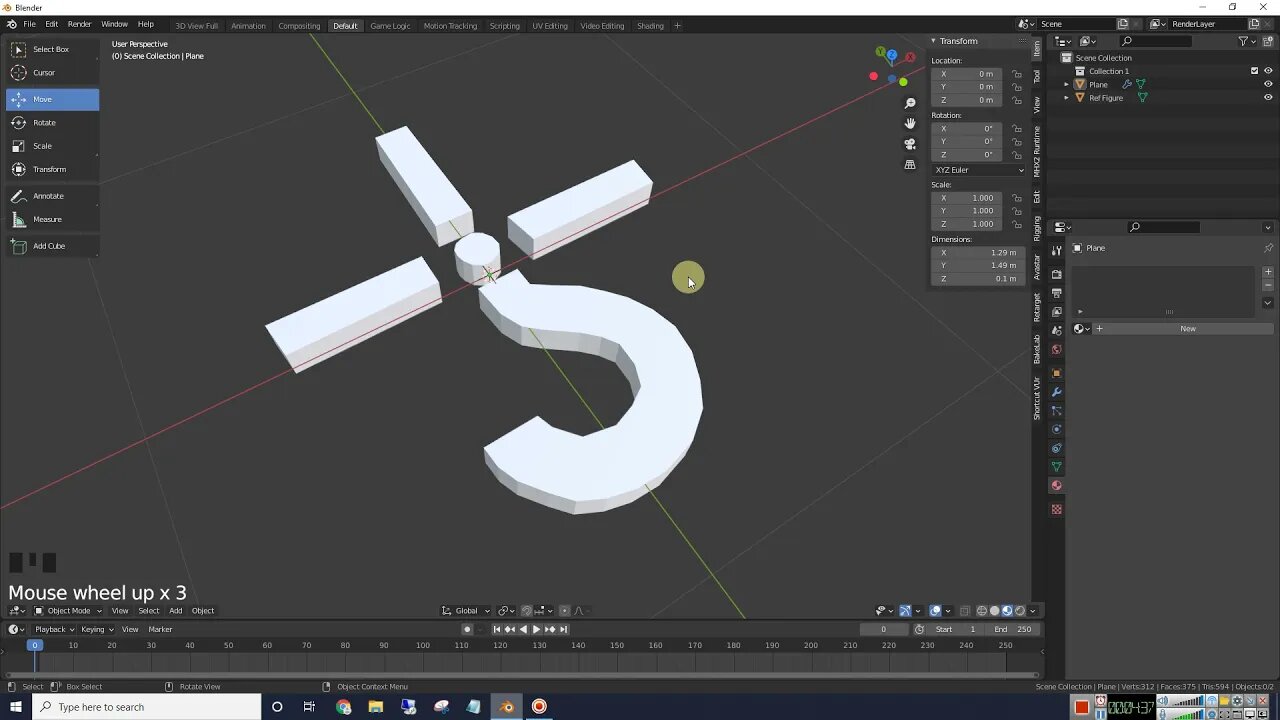The width and height of the screenshot is (1280, 720).
Task: Hide Collection 1 using eye icon
Action: point(1268,71)
